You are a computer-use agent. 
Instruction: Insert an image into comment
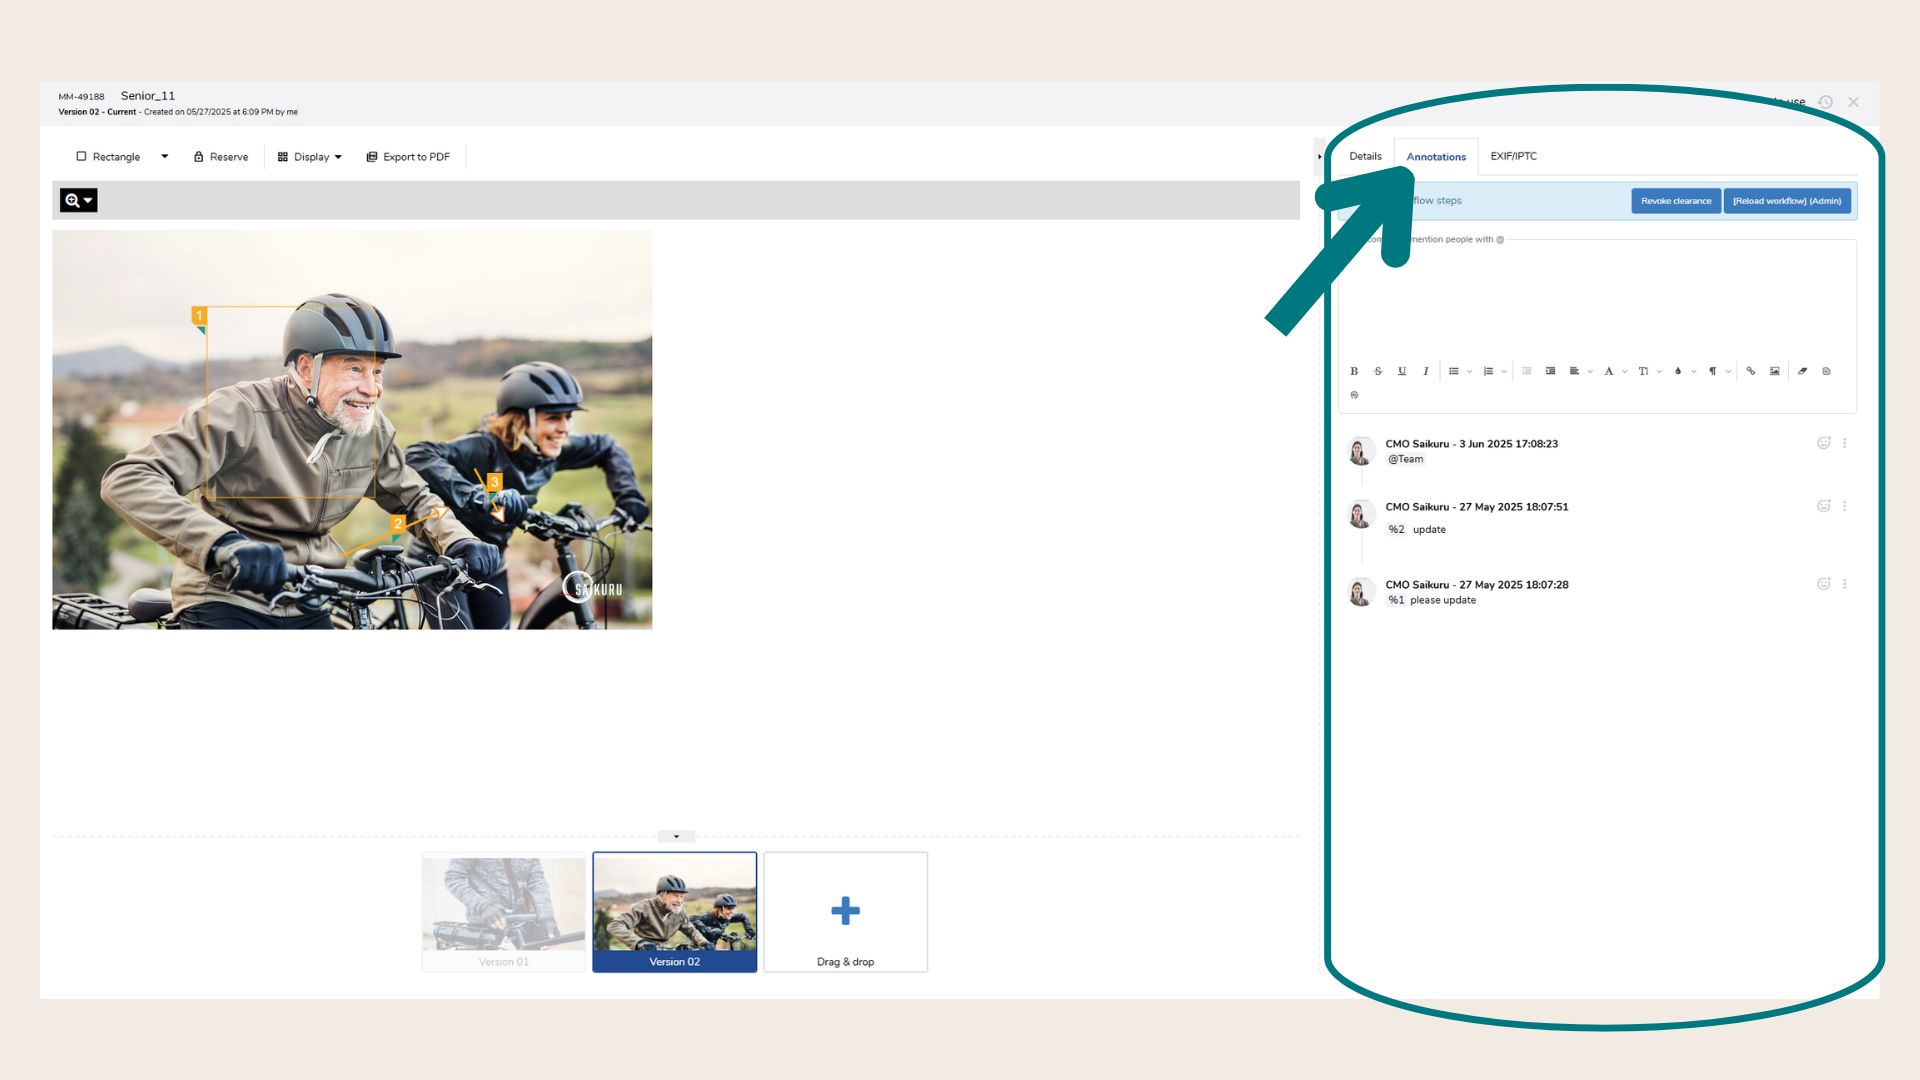click(x=1775, y=371)
